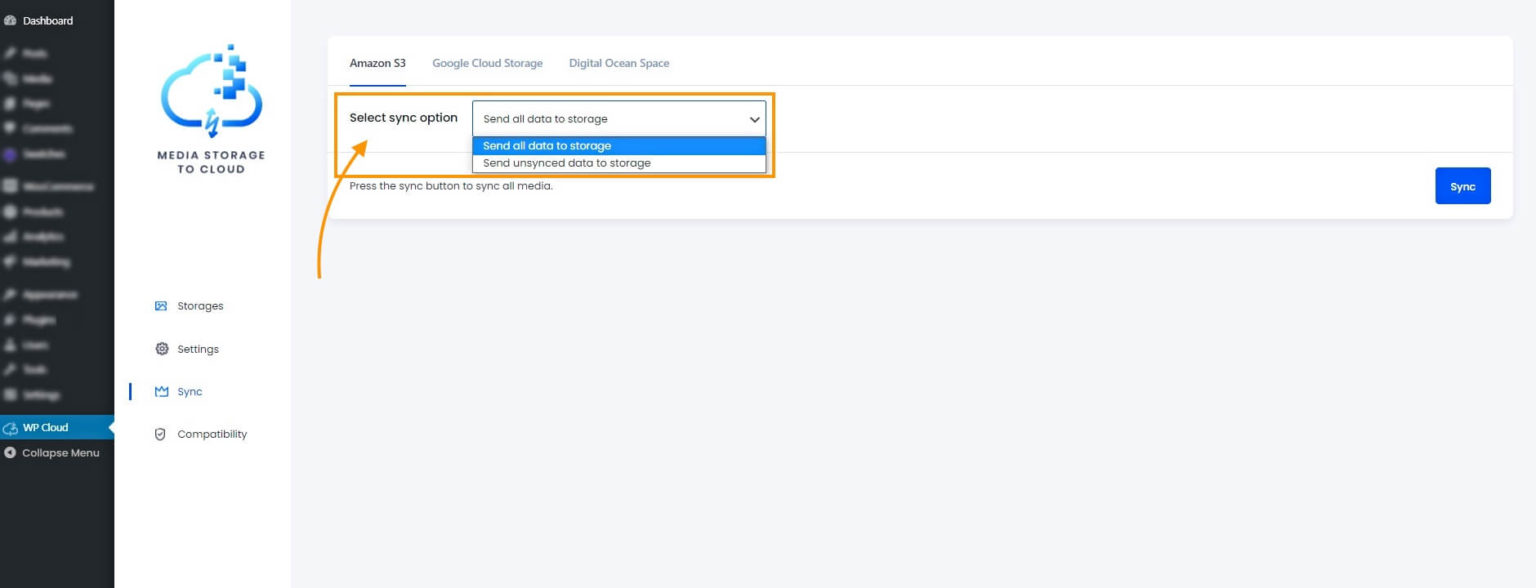
Task: Switch to the Google Cloud Storage tab
Action: (488, 62)
